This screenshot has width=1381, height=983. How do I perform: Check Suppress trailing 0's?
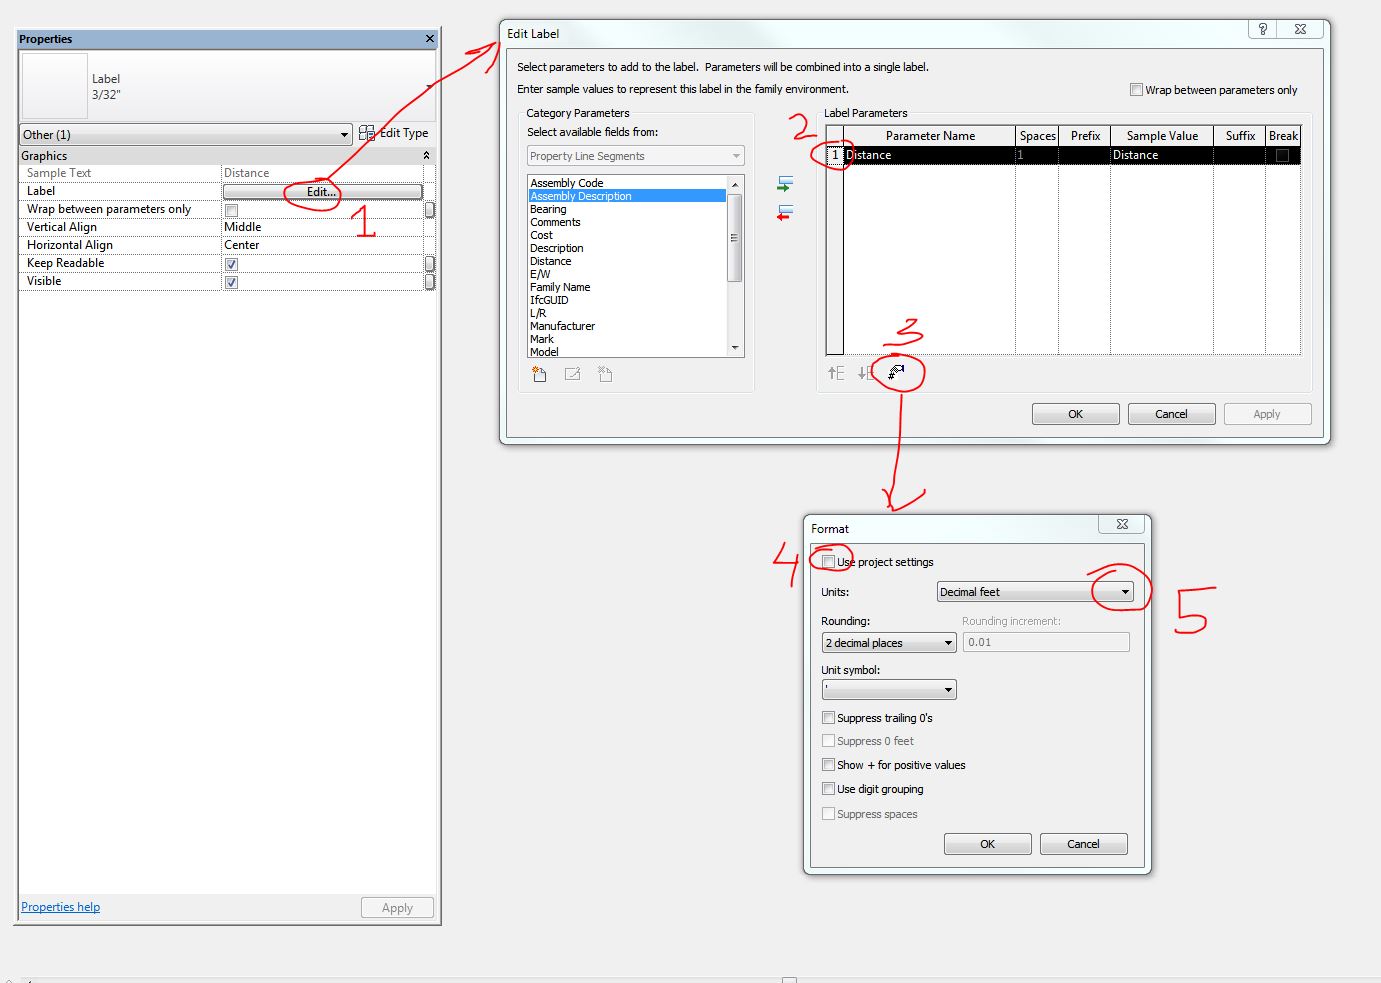tap(828, 718)
